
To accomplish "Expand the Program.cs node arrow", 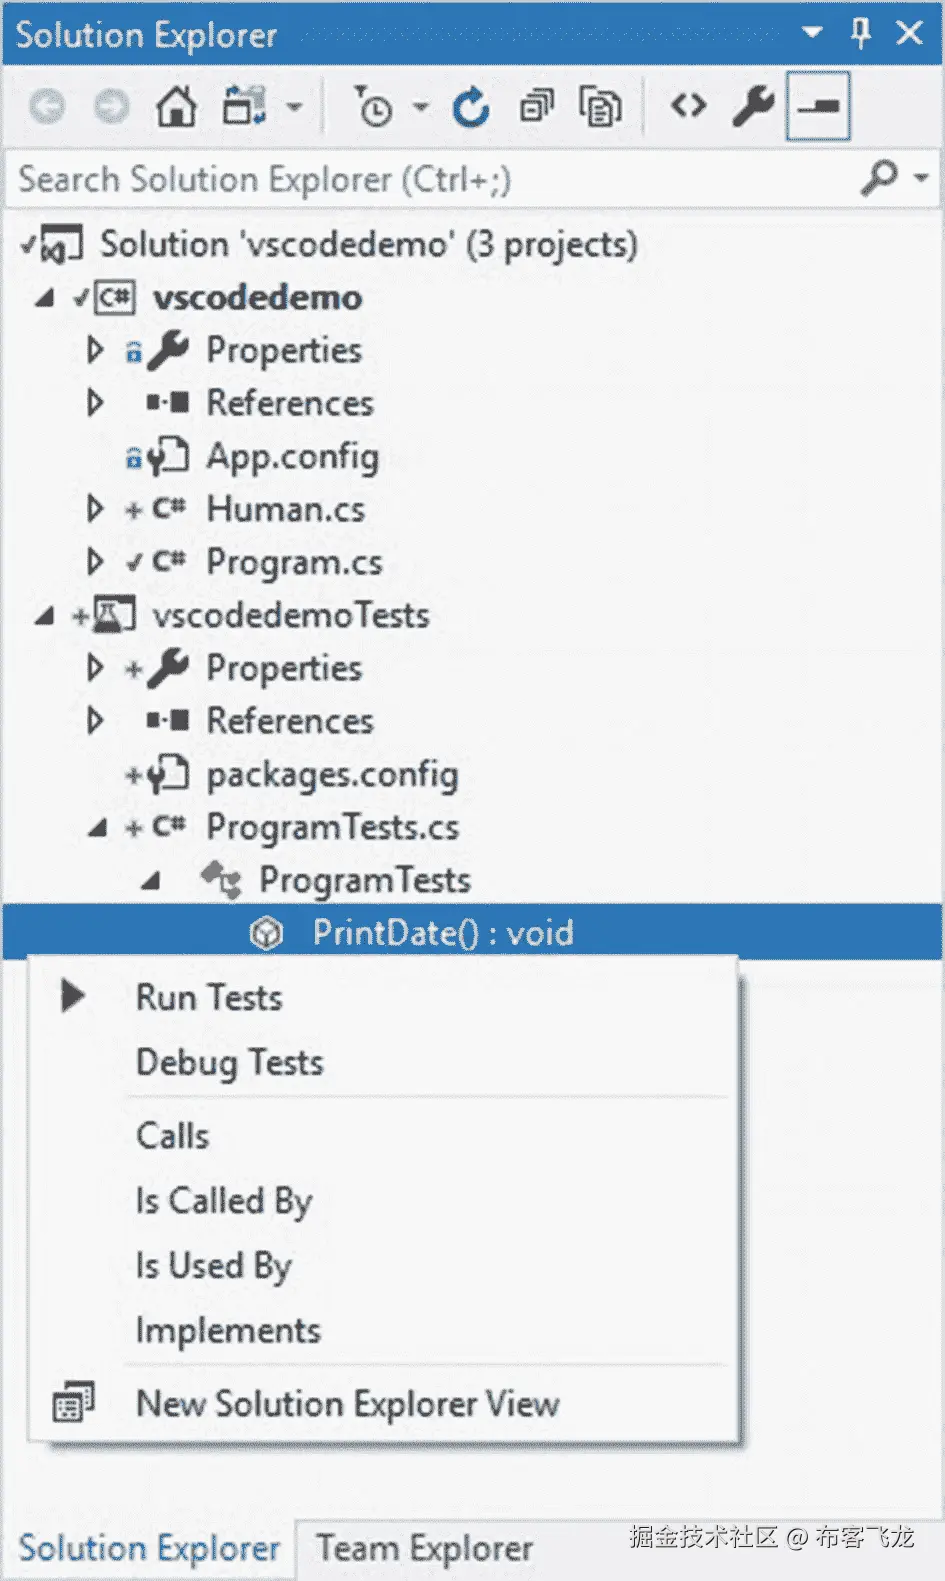I will pyautogui.click(x=95, y=562).
